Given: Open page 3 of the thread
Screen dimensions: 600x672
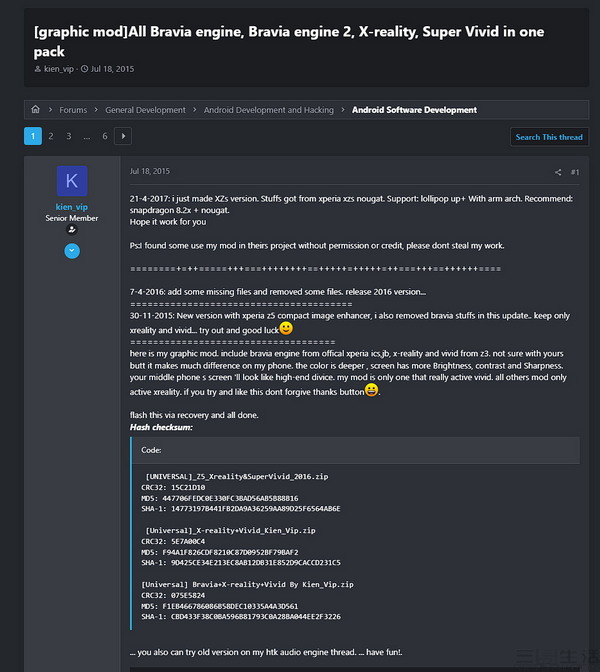Looking at the screenshot, I should click(x=69, y=136).
